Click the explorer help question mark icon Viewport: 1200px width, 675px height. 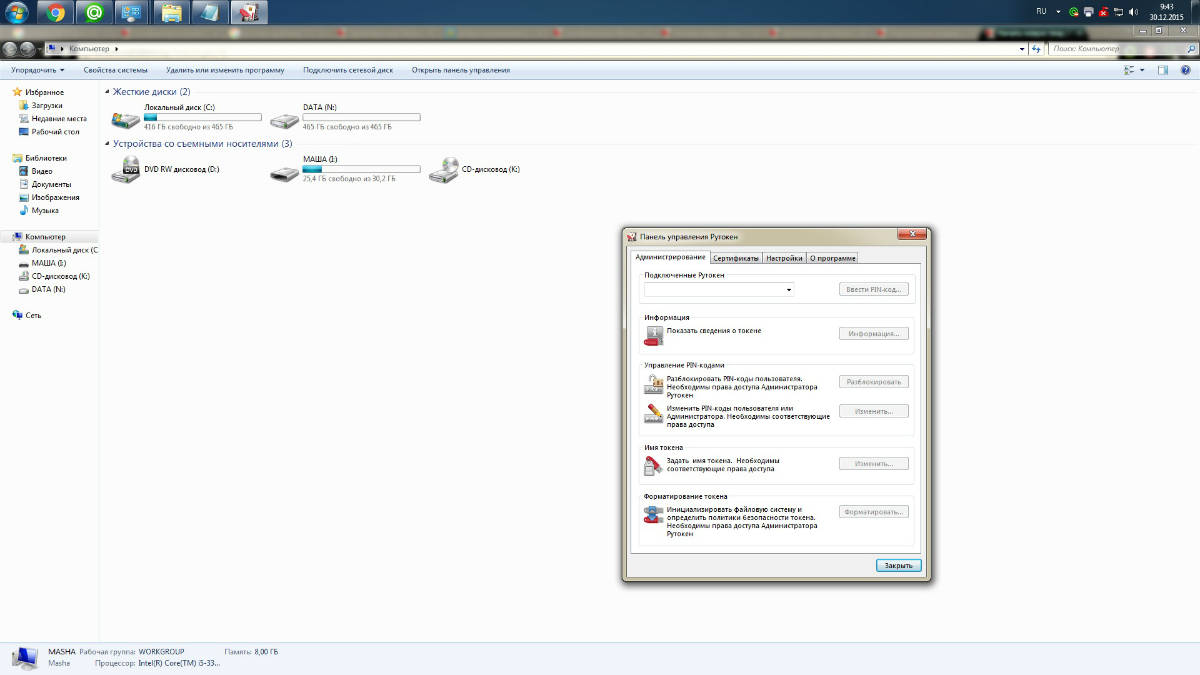[1185, 70]
